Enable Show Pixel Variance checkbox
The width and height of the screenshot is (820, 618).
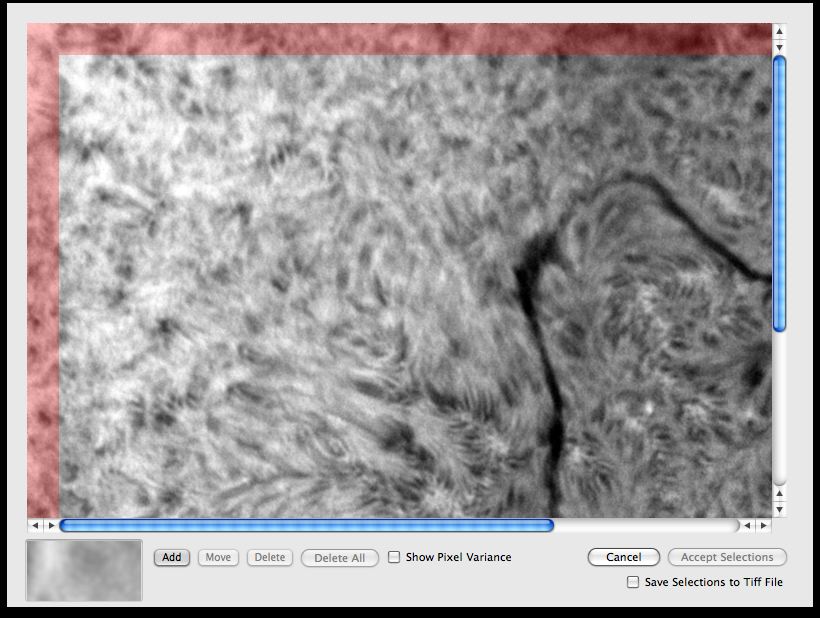(x=394, y=557)
